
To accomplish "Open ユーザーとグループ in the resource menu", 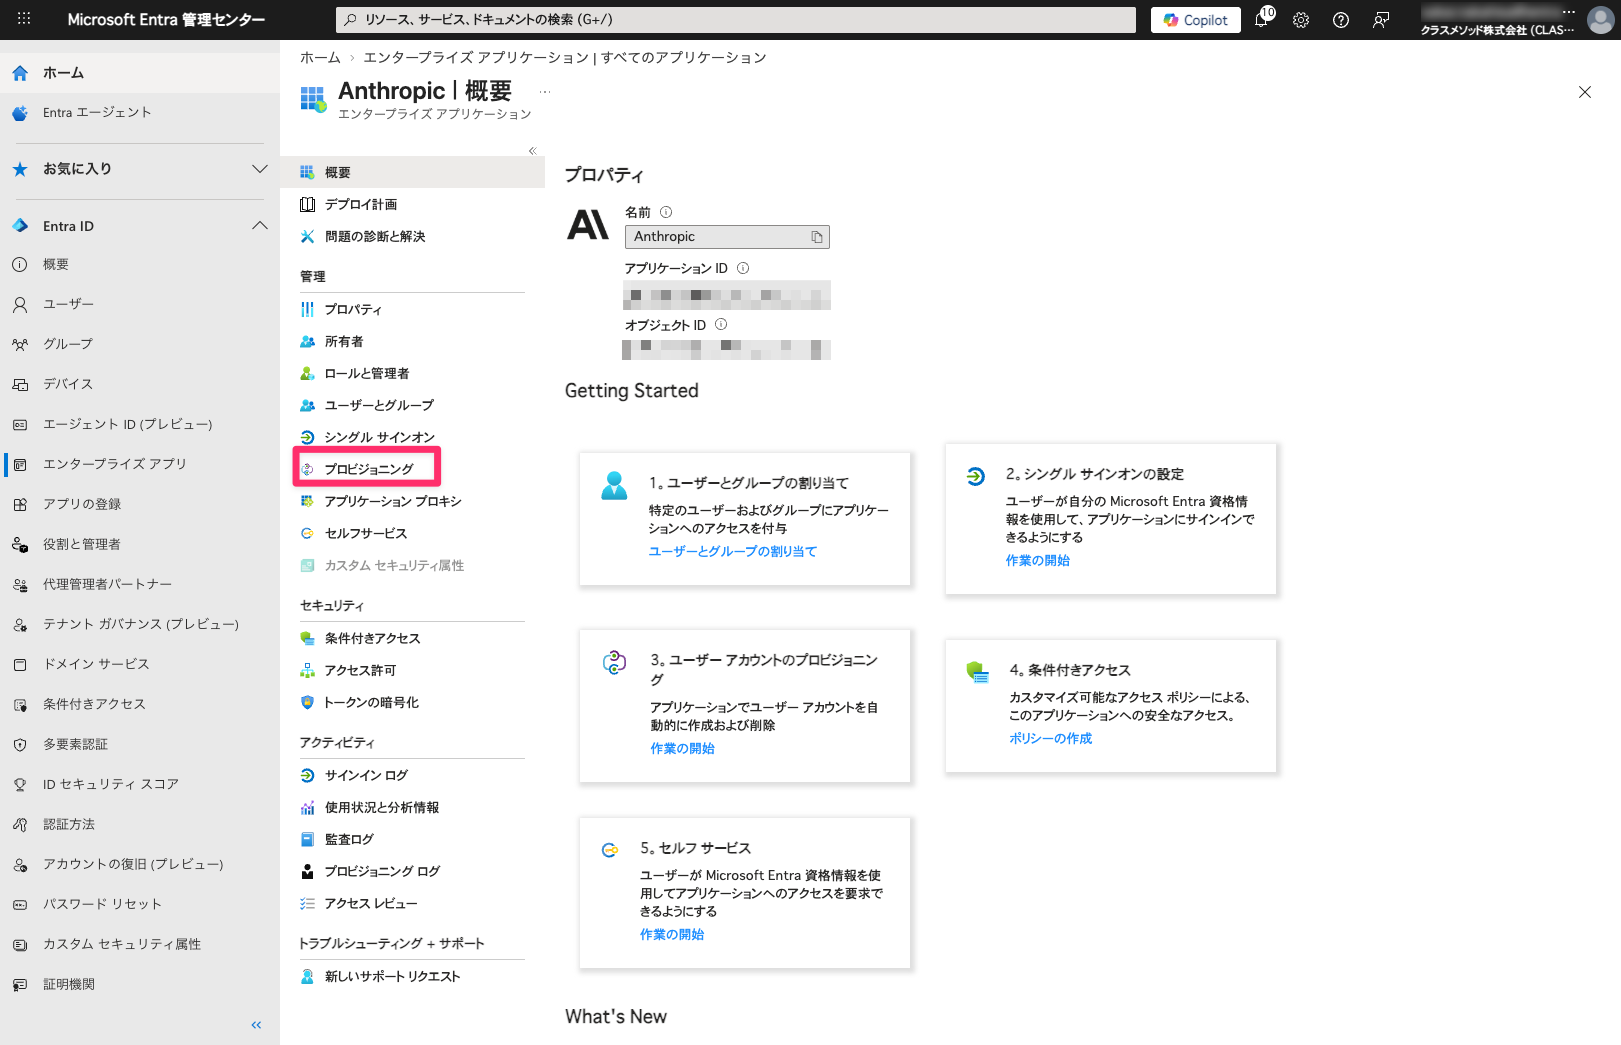I will [379, 405].
